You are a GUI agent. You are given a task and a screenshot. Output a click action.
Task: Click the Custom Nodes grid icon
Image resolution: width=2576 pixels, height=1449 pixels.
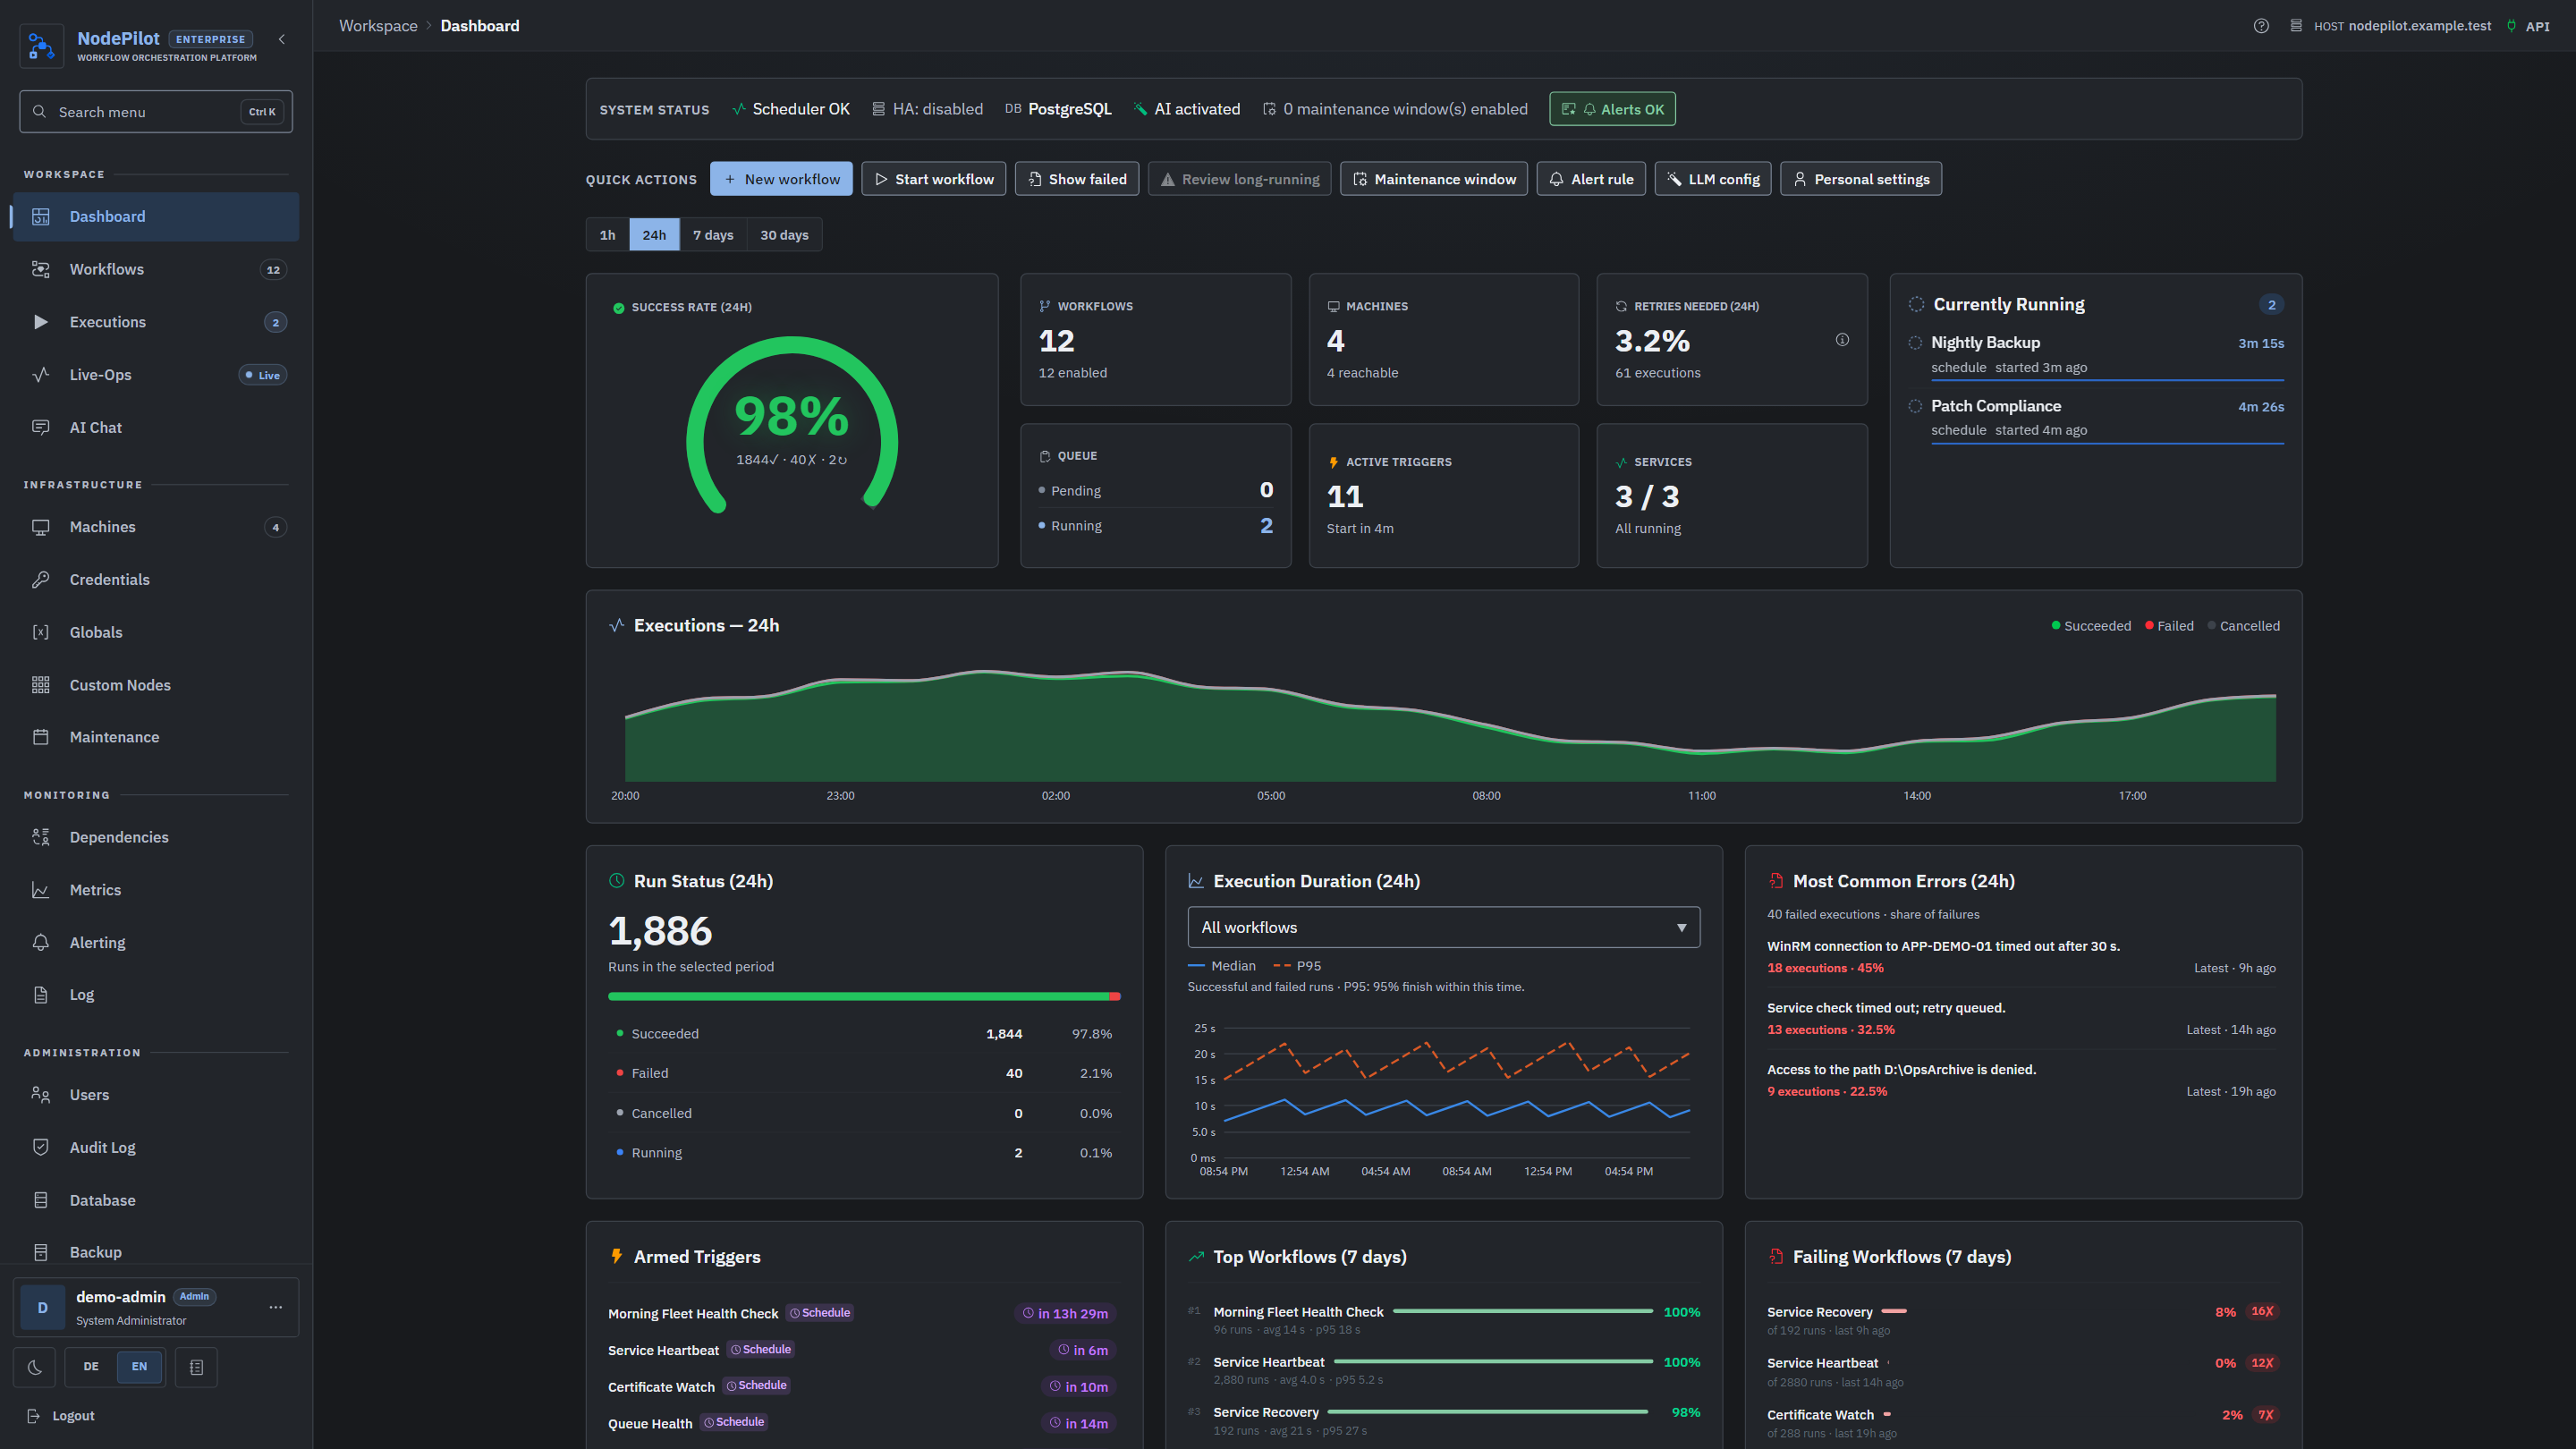pos(40,685)
